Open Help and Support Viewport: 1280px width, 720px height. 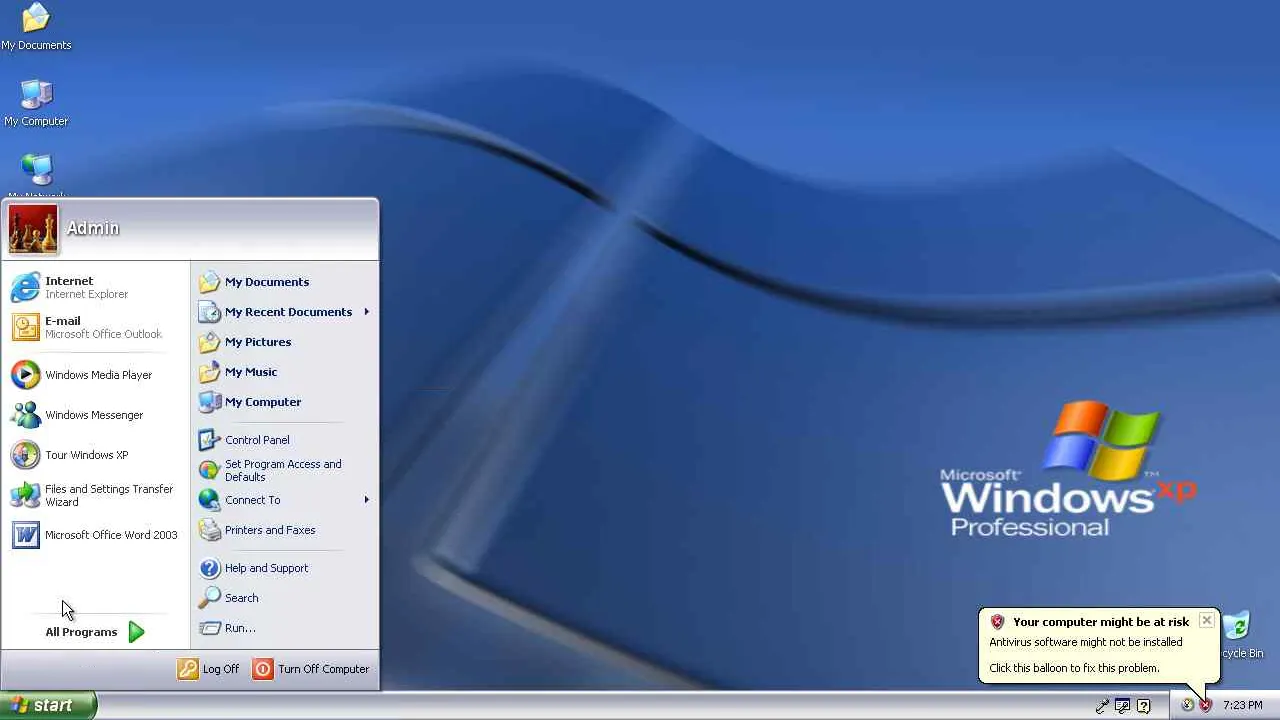tap(284, 568)
